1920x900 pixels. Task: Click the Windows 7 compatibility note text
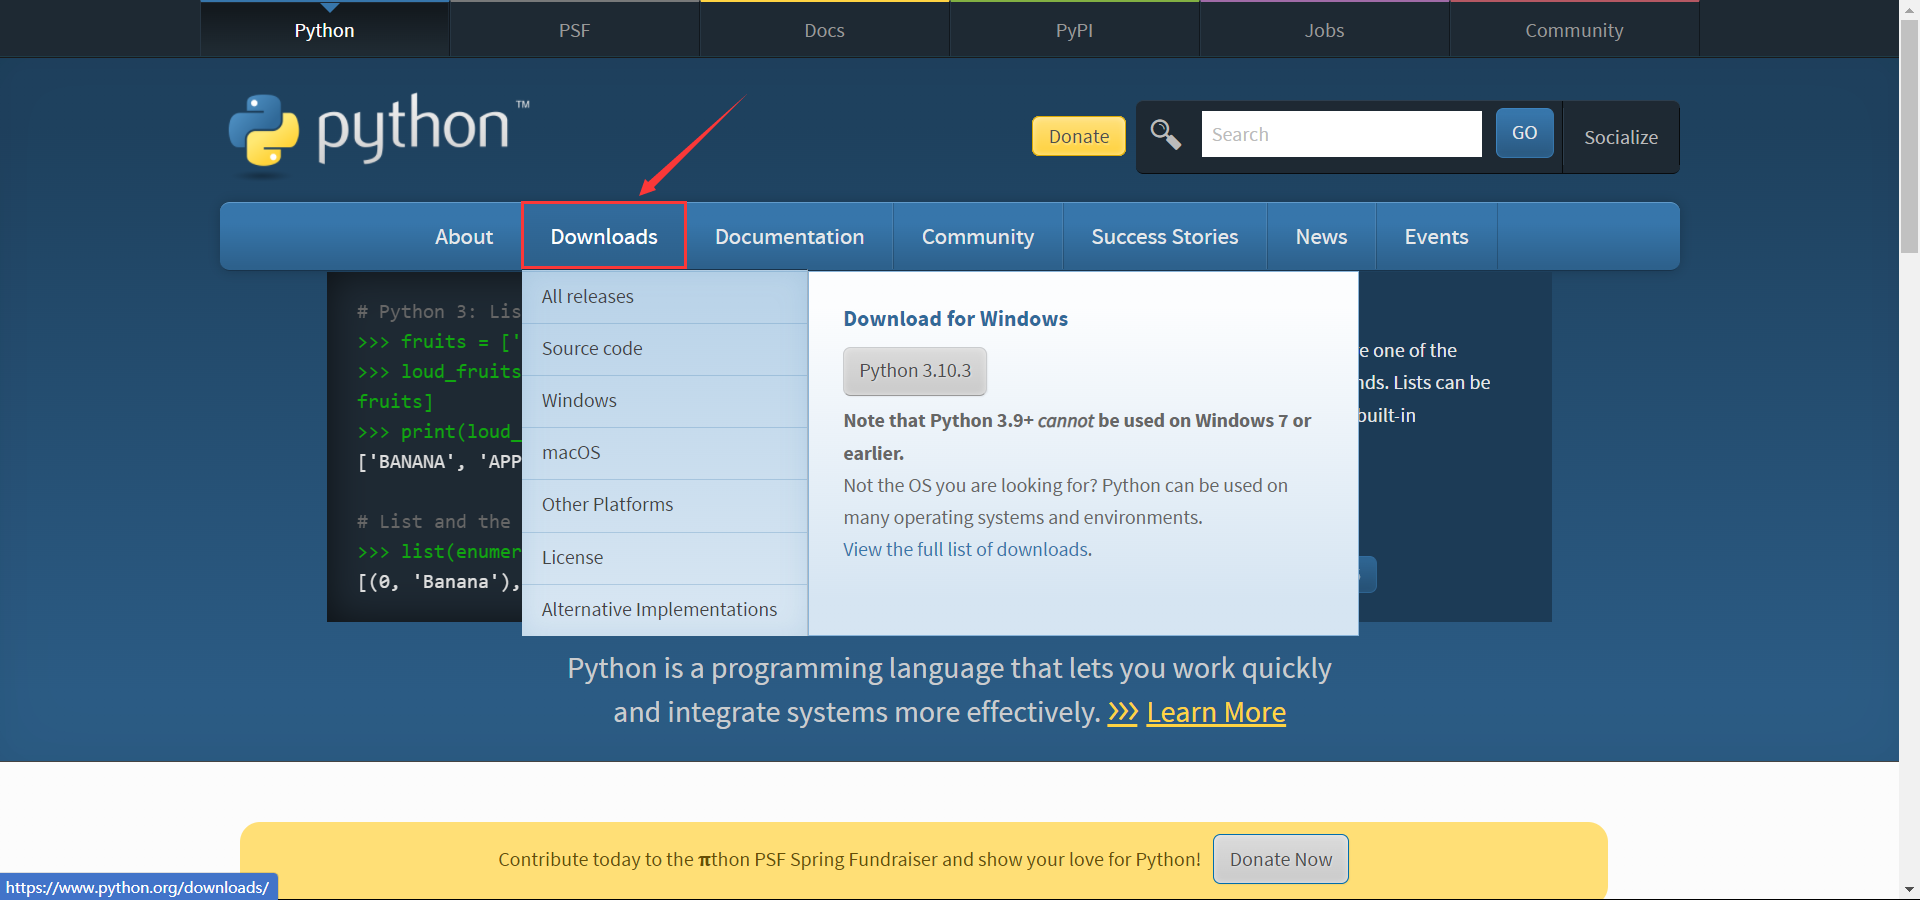point(1077,437)
